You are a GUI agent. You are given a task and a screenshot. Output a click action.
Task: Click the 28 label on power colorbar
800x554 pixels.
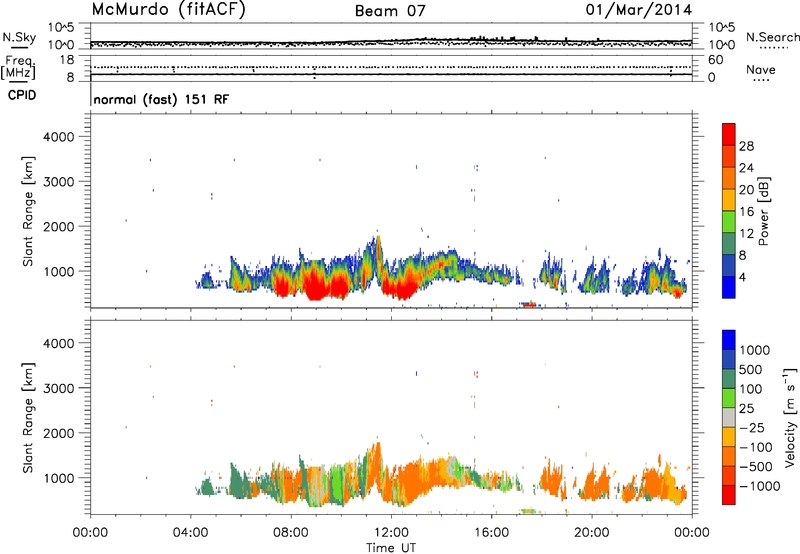tap(746, 146)
